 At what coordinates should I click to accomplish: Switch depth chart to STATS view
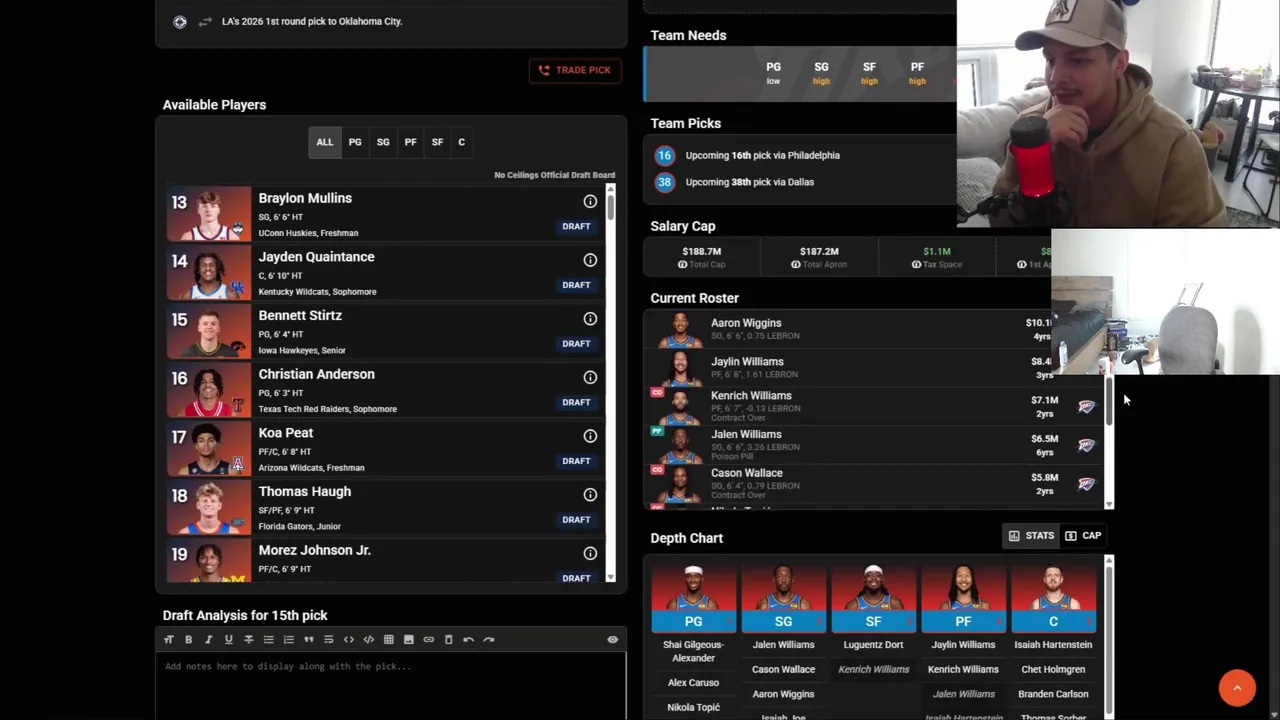(x=1031, y=536)
